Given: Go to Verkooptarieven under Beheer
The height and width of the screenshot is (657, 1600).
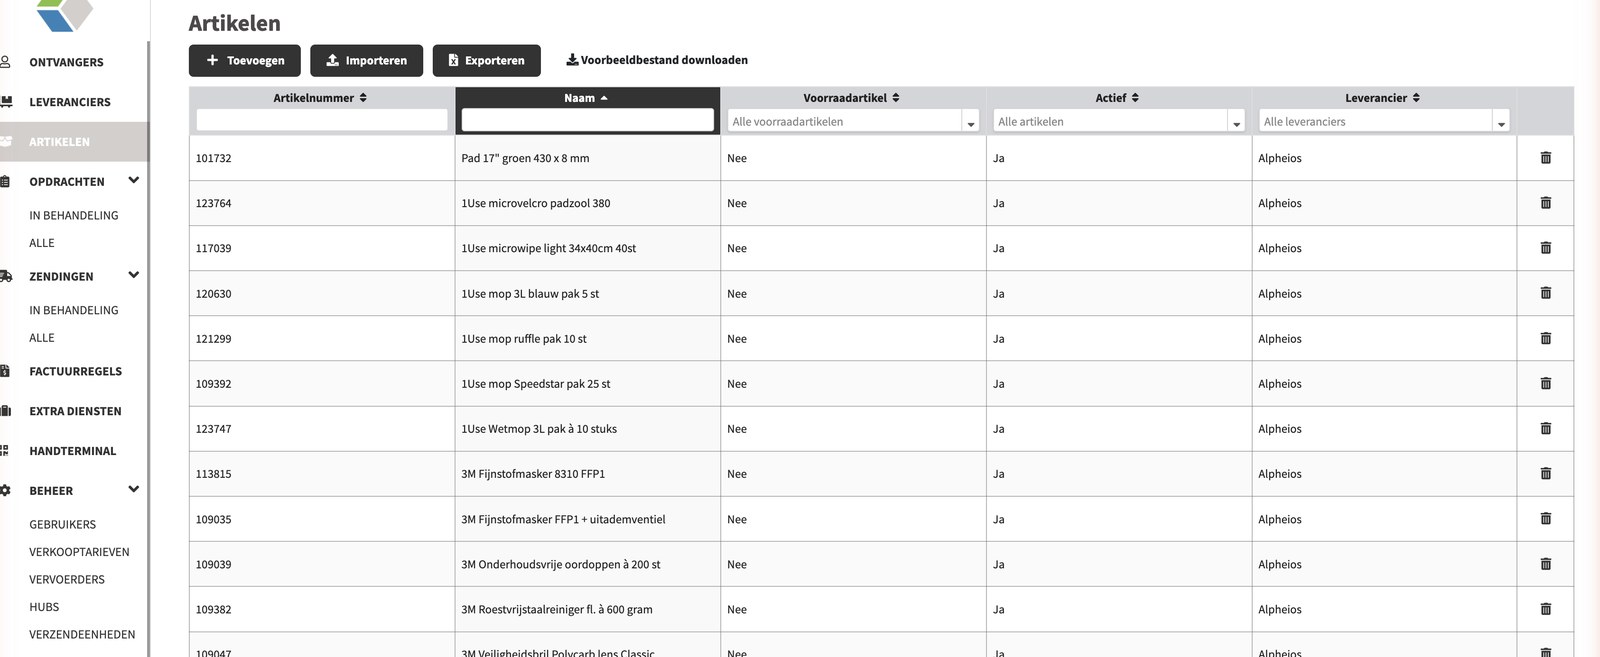Looking at the screenshot, I should [x=79, y=552].
